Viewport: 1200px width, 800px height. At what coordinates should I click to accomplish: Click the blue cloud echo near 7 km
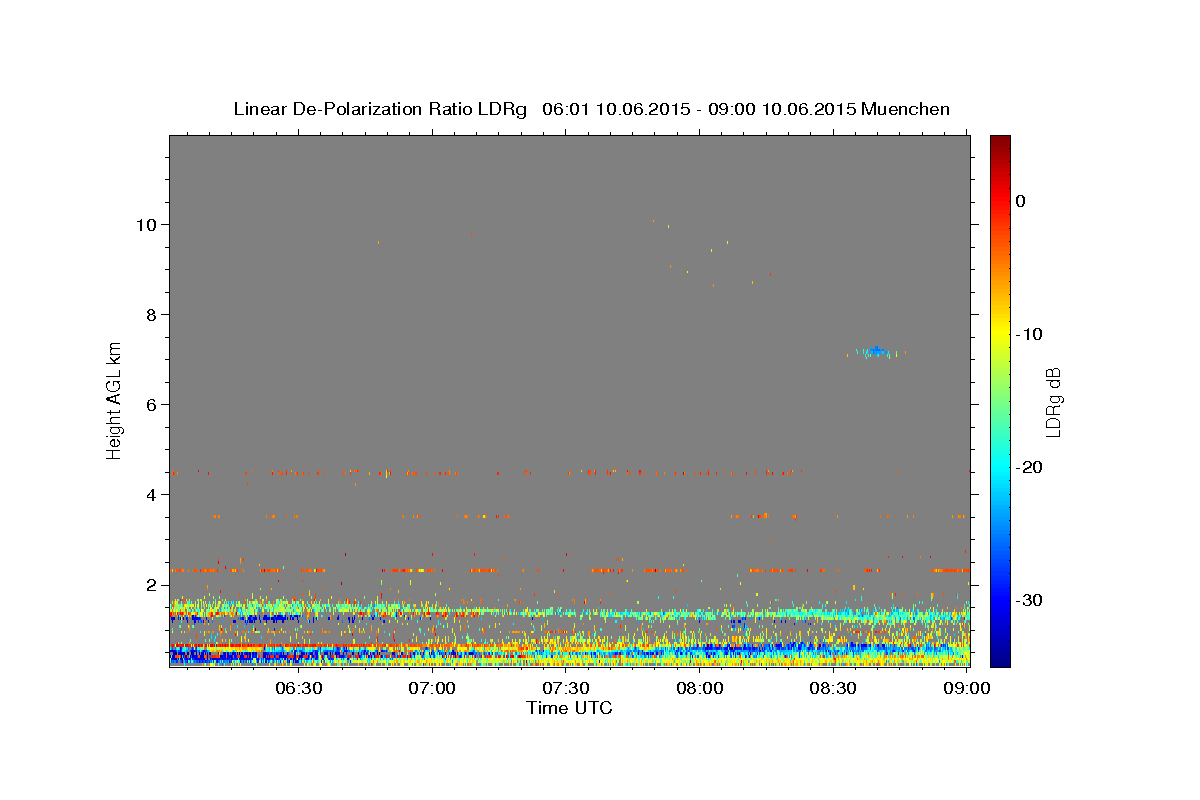click(x=877, y=351)
